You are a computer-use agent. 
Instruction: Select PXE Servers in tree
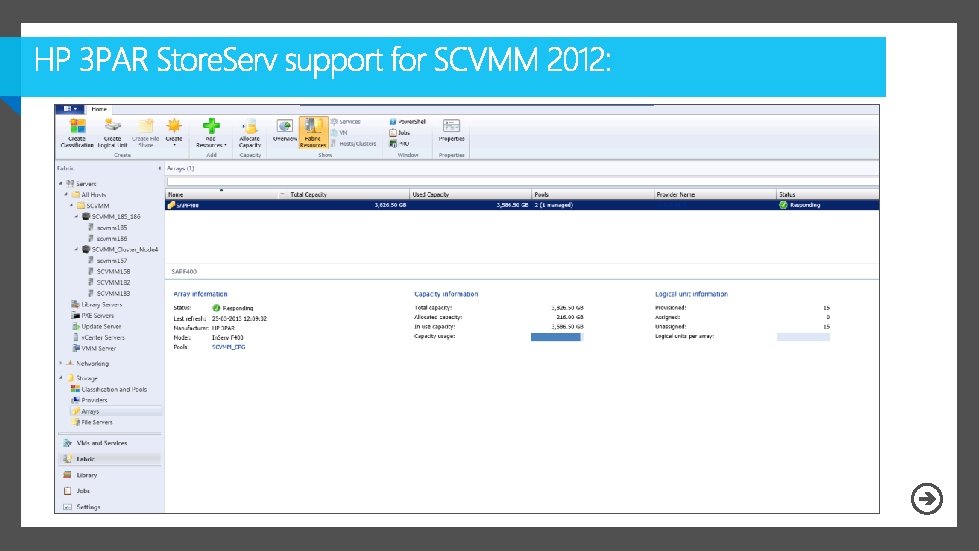(x=93, y=316)
